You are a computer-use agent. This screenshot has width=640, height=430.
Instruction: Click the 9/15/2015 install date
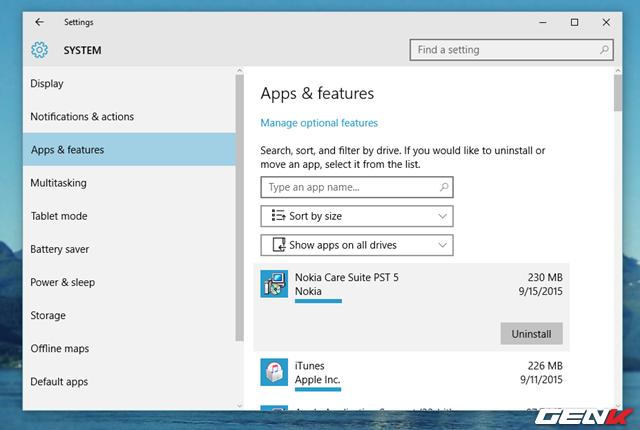pyautogui.click(x=540, y=291)
